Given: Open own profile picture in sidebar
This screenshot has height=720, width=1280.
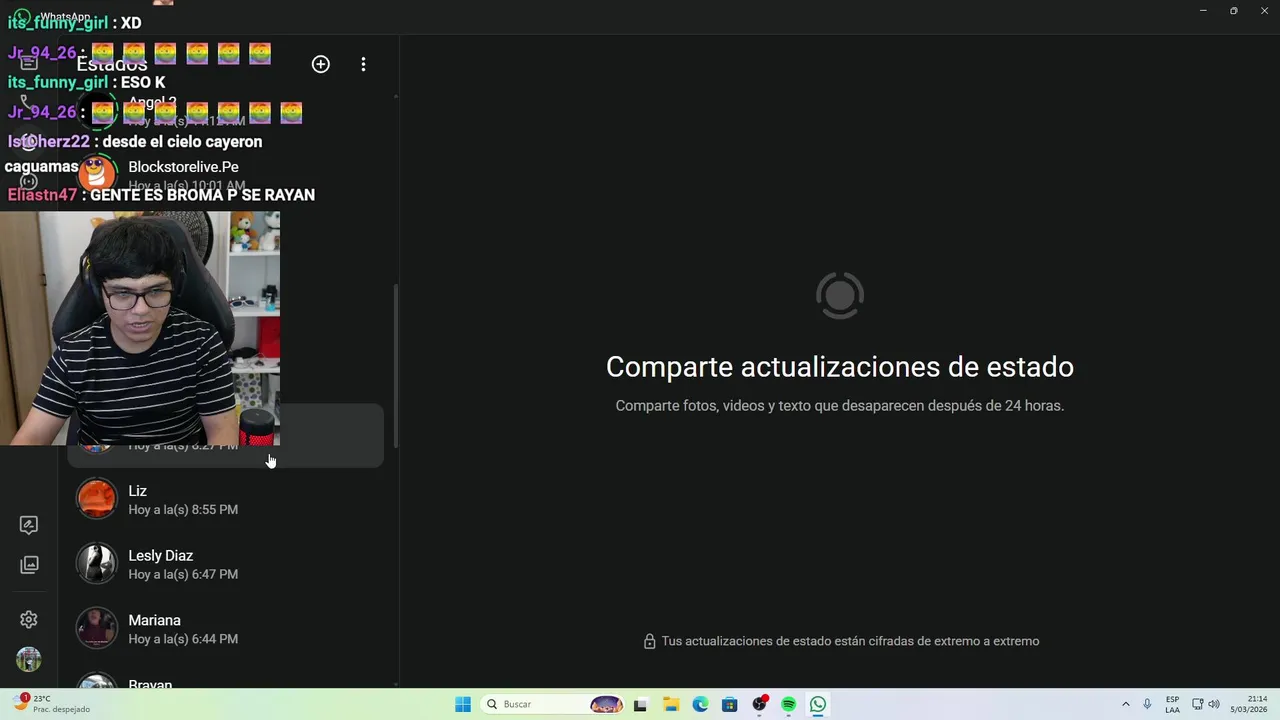Looking at the screenshot, I should 29,659.
